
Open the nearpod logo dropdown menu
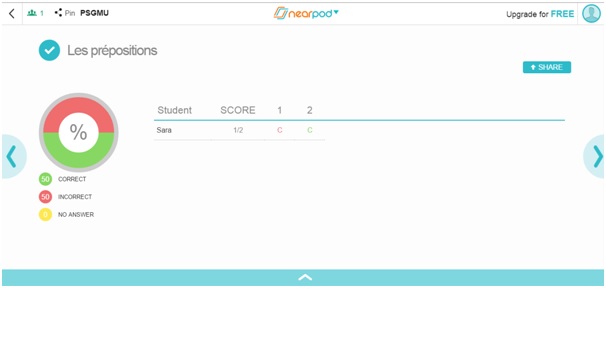point(306,13)
